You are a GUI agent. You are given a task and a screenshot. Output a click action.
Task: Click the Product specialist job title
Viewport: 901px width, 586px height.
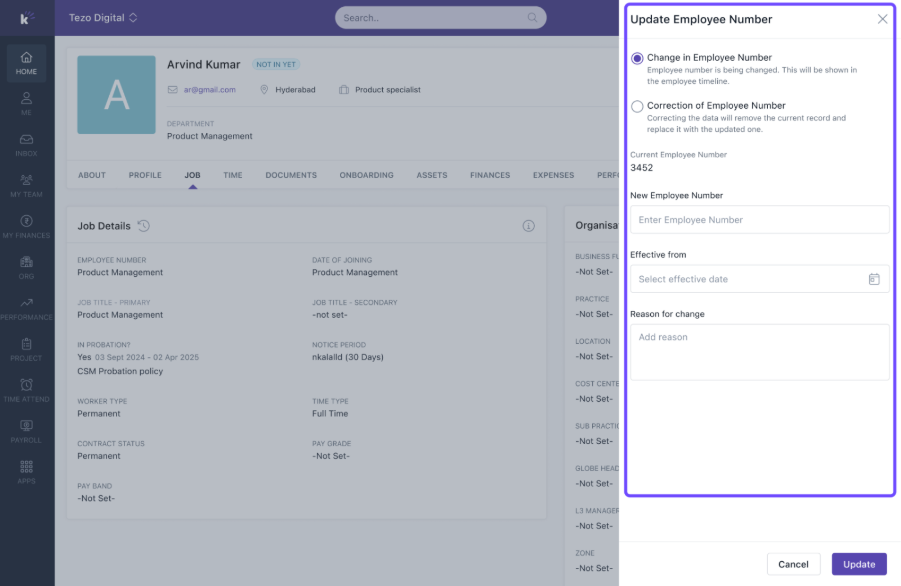coord(388,90)
